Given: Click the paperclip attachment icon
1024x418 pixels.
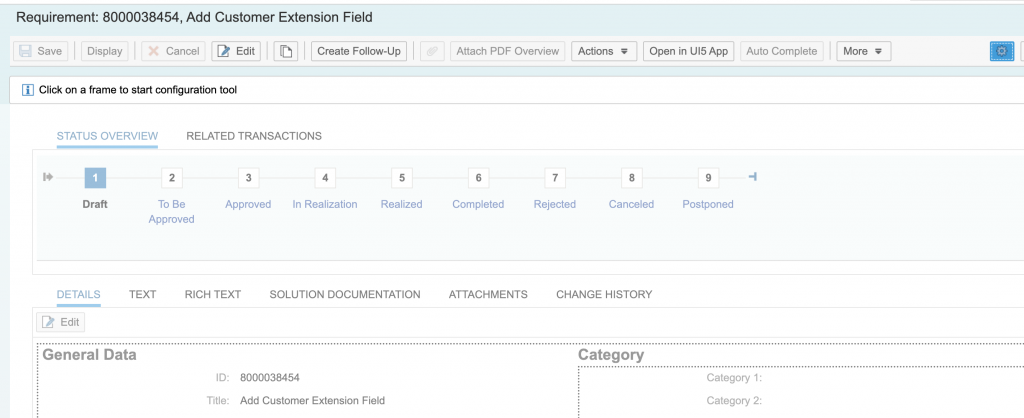Looking at the screenshot, I should (x=432, y=51).
